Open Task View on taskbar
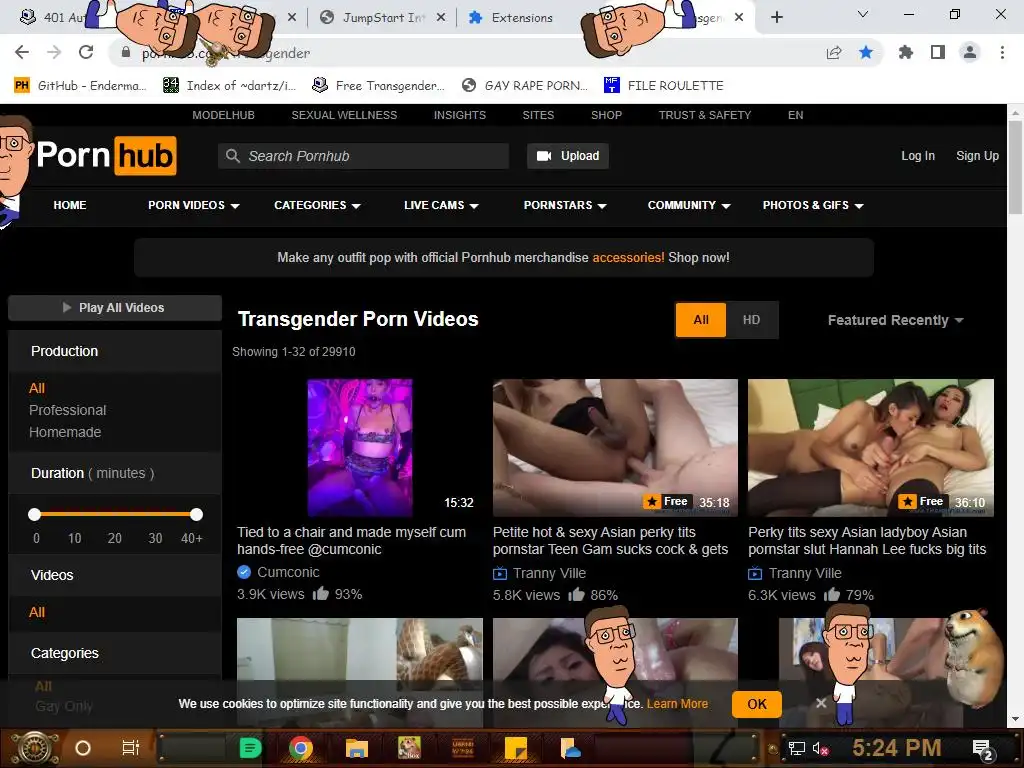Viewport: 1024px width, 768px height. tap(131, 748)
